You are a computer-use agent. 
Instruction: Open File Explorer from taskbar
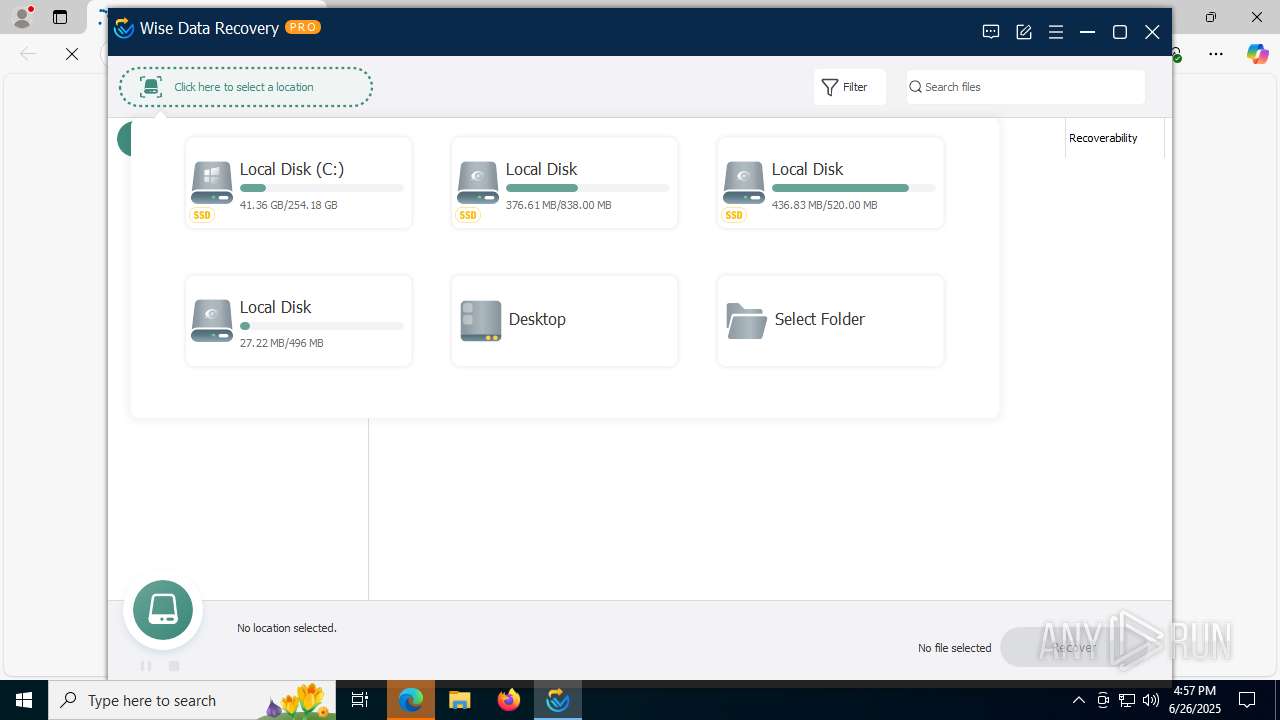click(460, 700)
